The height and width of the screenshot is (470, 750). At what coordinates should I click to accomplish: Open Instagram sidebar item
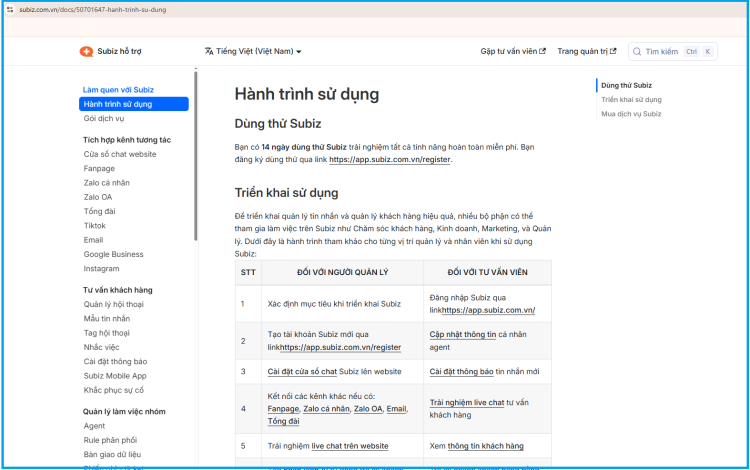pyautogui.click(x=101, y=269)
